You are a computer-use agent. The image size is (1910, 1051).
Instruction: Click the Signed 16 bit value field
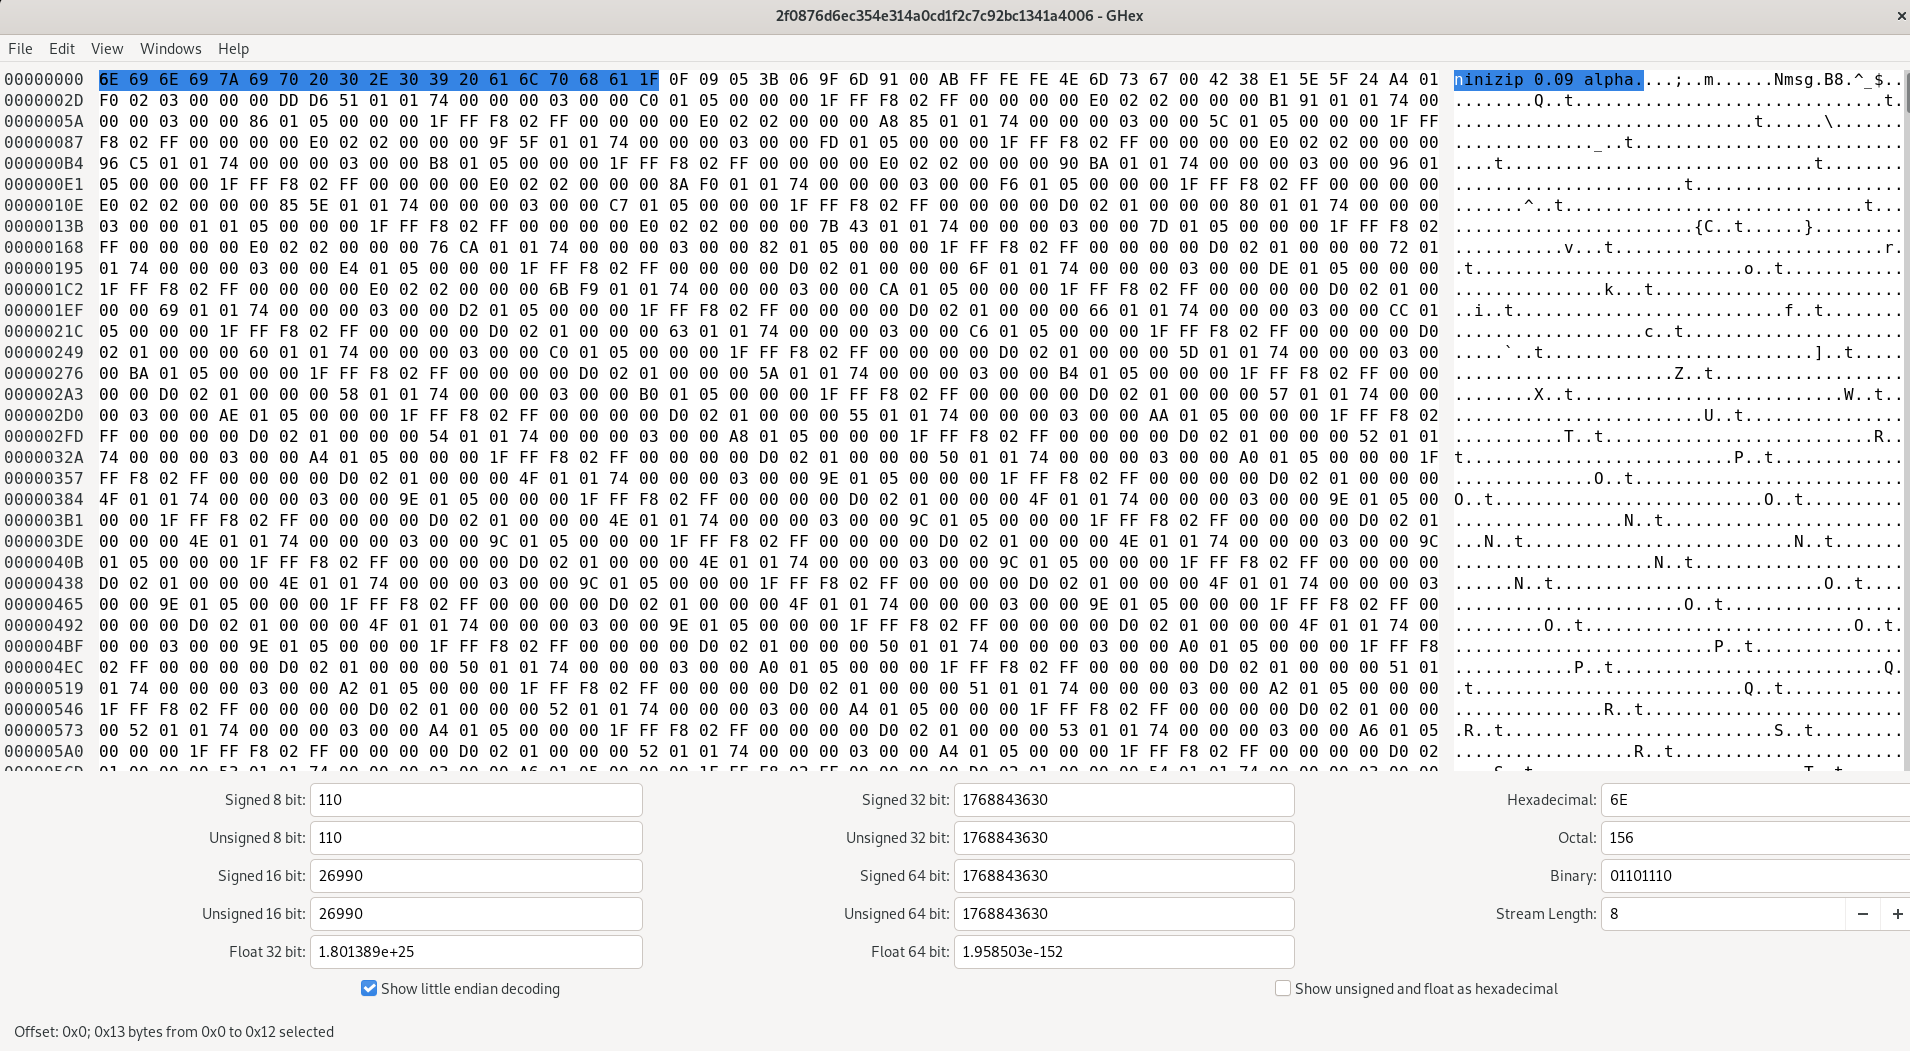pyautogui.click(x=476, y=876)
